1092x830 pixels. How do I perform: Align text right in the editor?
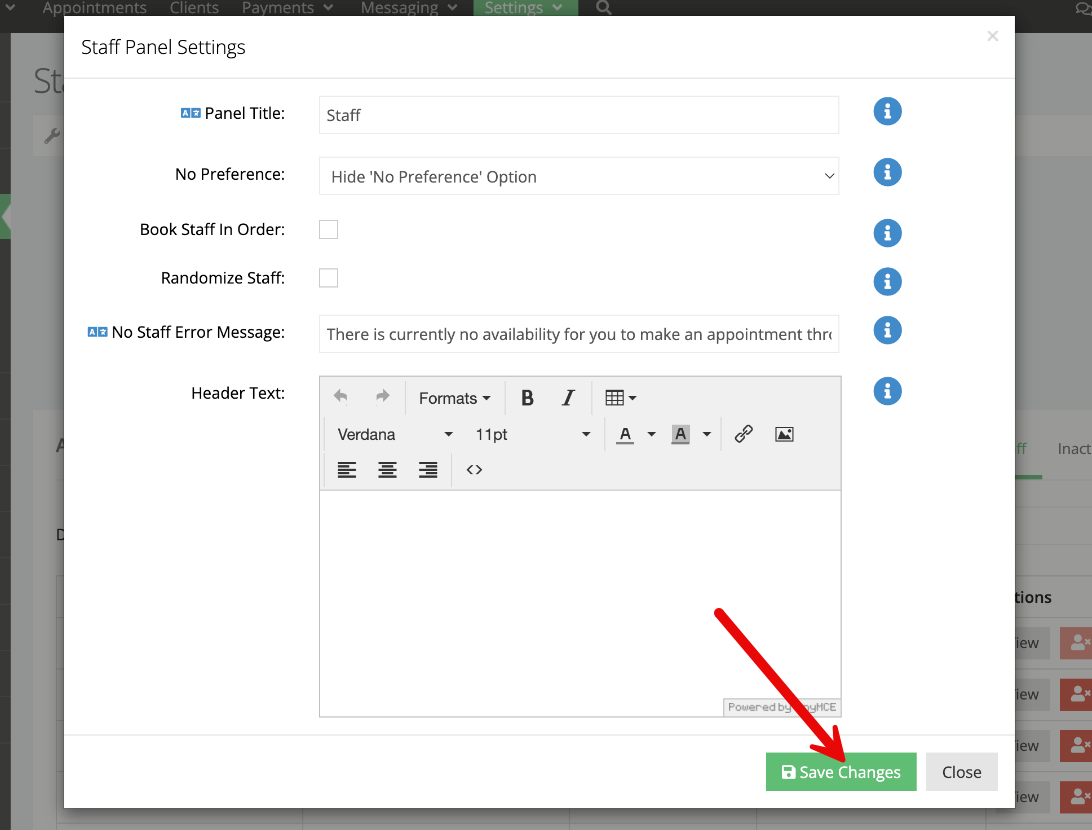tap(428, 470)
